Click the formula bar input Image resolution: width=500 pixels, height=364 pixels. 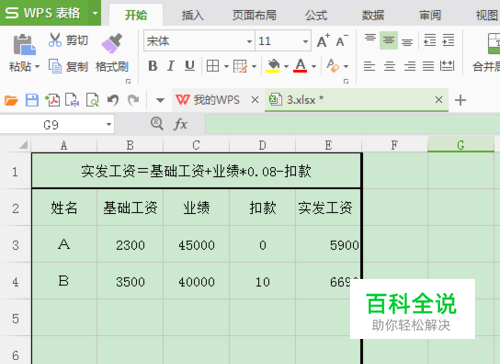pos(353,124)
